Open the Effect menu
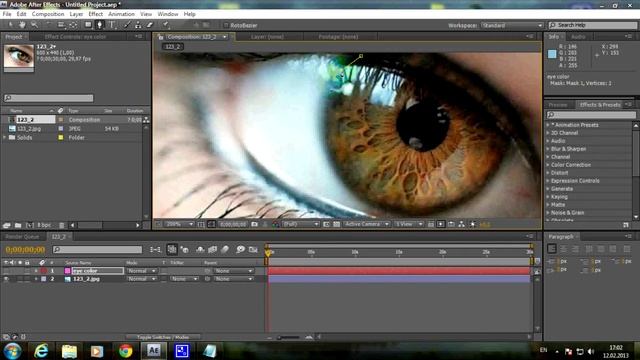 [96, 14]
